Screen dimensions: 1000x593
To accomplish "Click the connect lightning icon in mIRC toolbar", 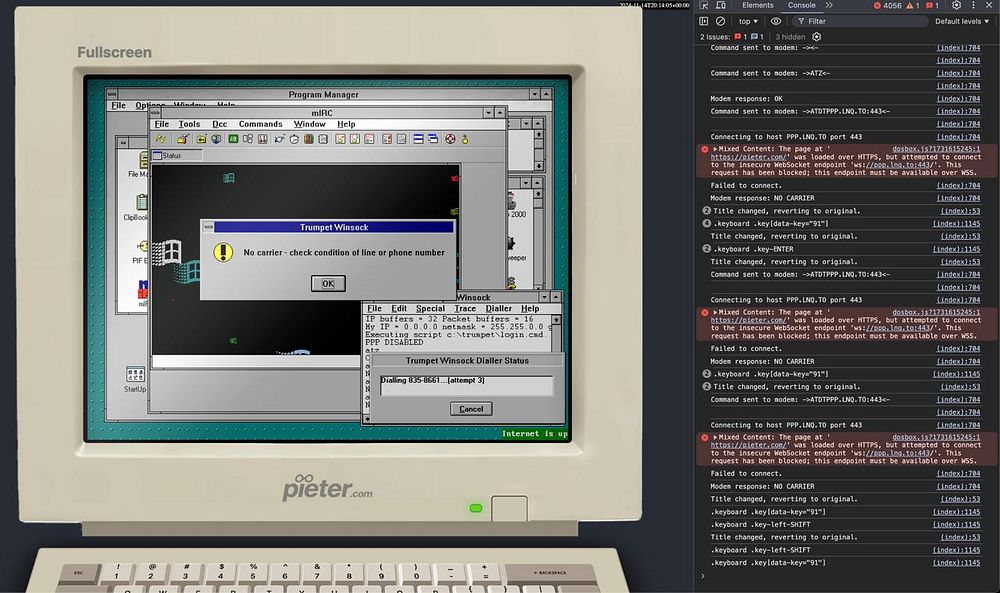I will click(160, 139).
